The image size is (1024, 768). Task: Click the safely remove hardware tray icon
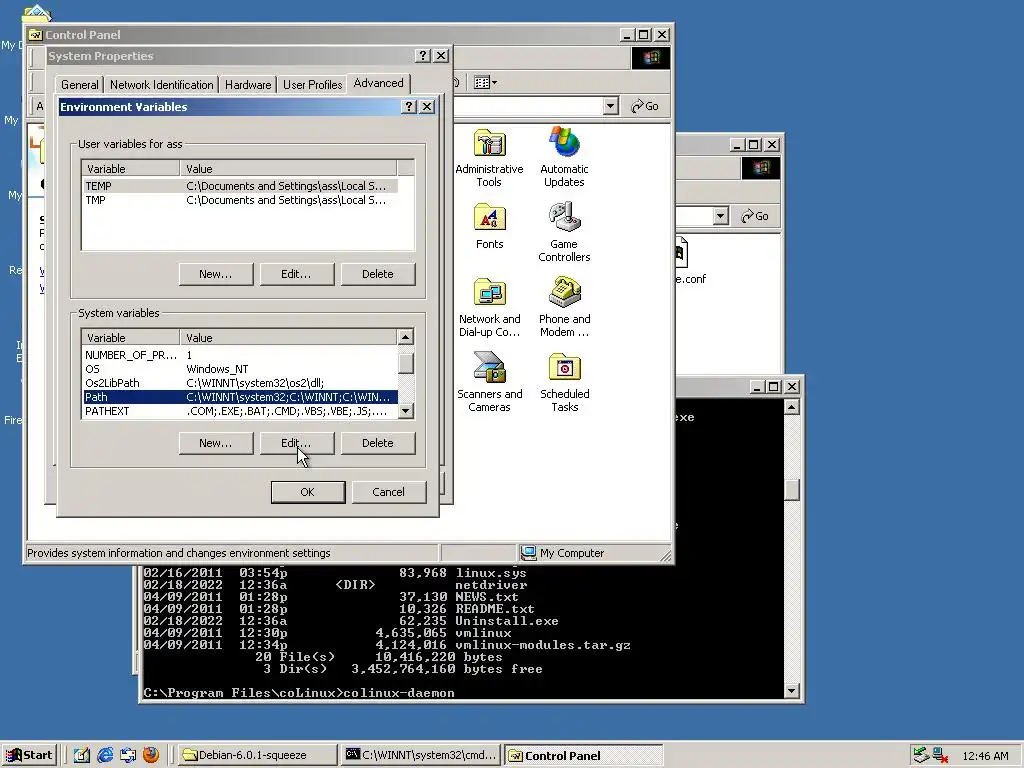921,755
